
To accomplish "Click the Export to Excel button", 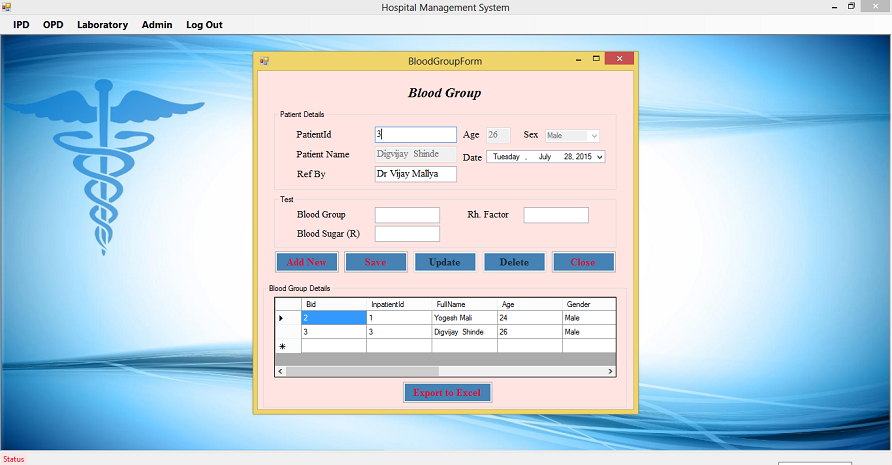I will tap(447, 393).
